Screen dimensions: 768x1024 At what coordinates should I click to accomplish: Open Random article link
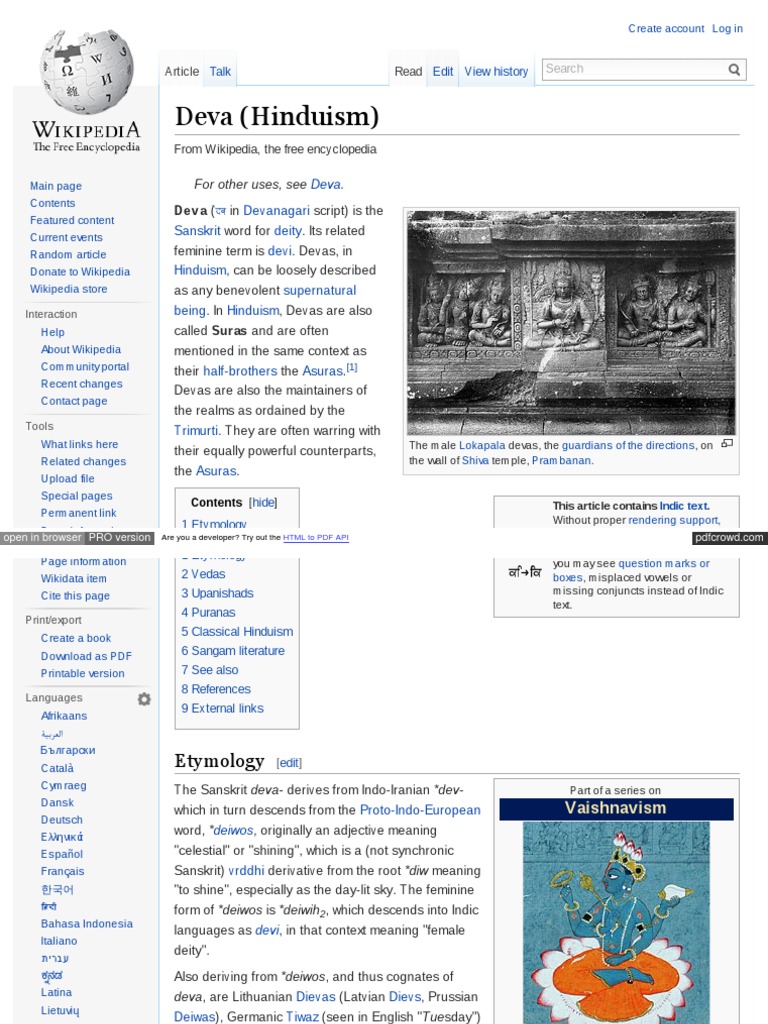click(x=68, y=254)
